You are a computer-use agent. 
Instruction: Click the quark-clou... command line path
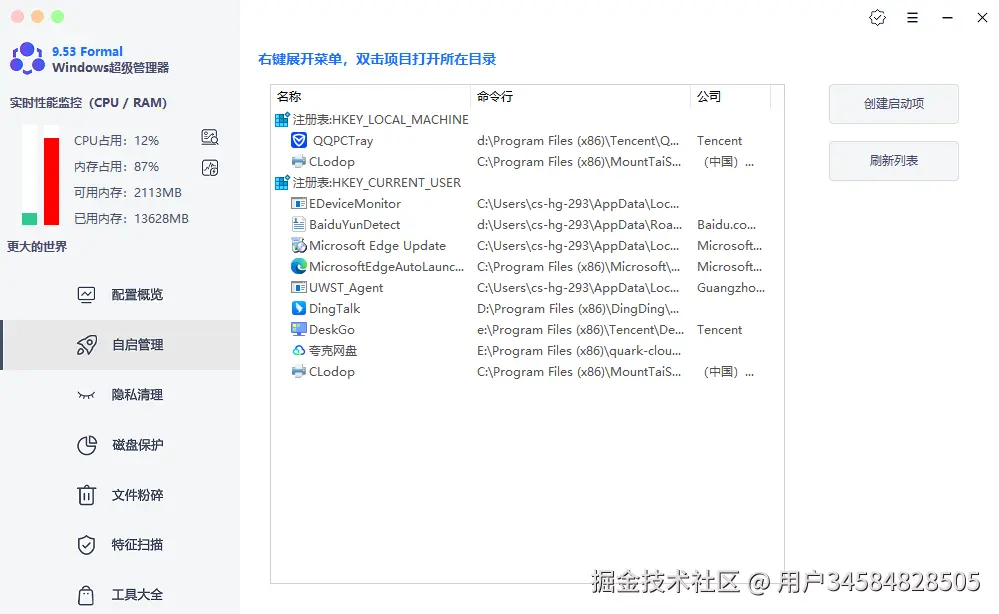[579, 350]
